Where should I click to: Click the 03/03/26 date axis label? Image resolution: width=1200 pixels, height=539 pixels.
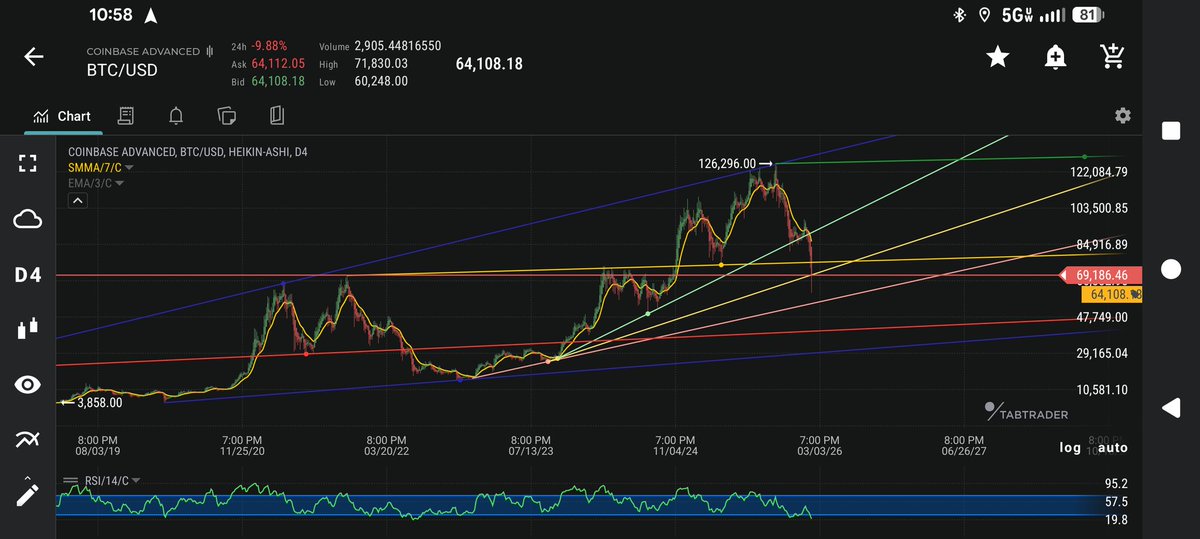pyautogui.click(x=819, y=451)
